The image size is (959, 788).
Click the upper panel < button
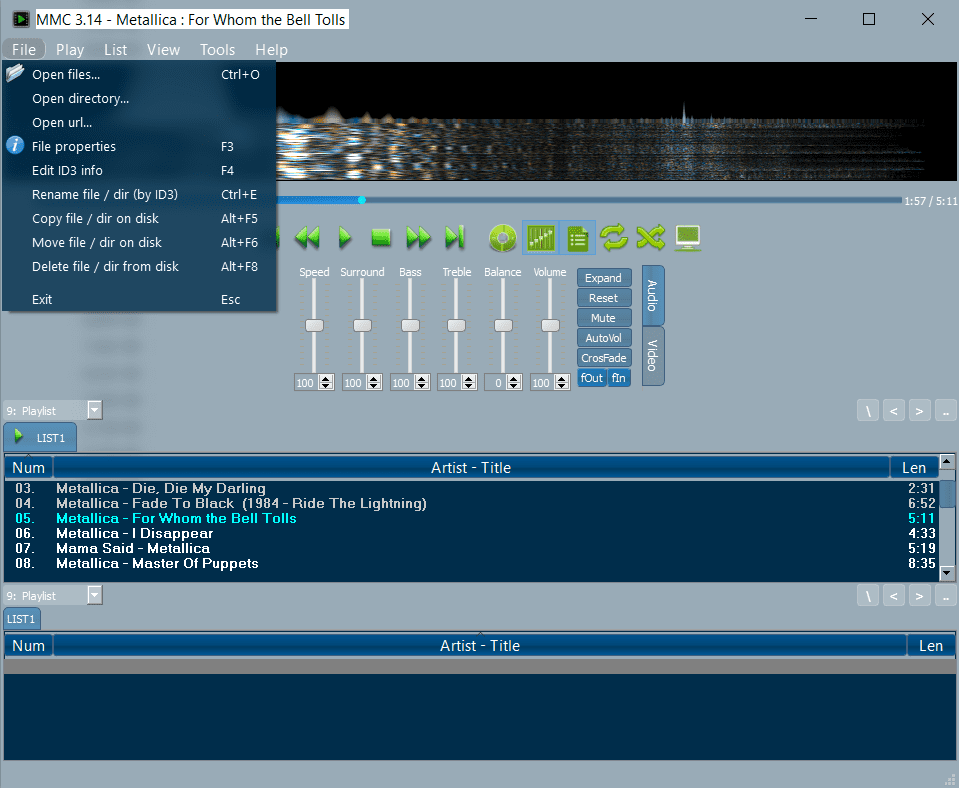(x=894, y=411)
